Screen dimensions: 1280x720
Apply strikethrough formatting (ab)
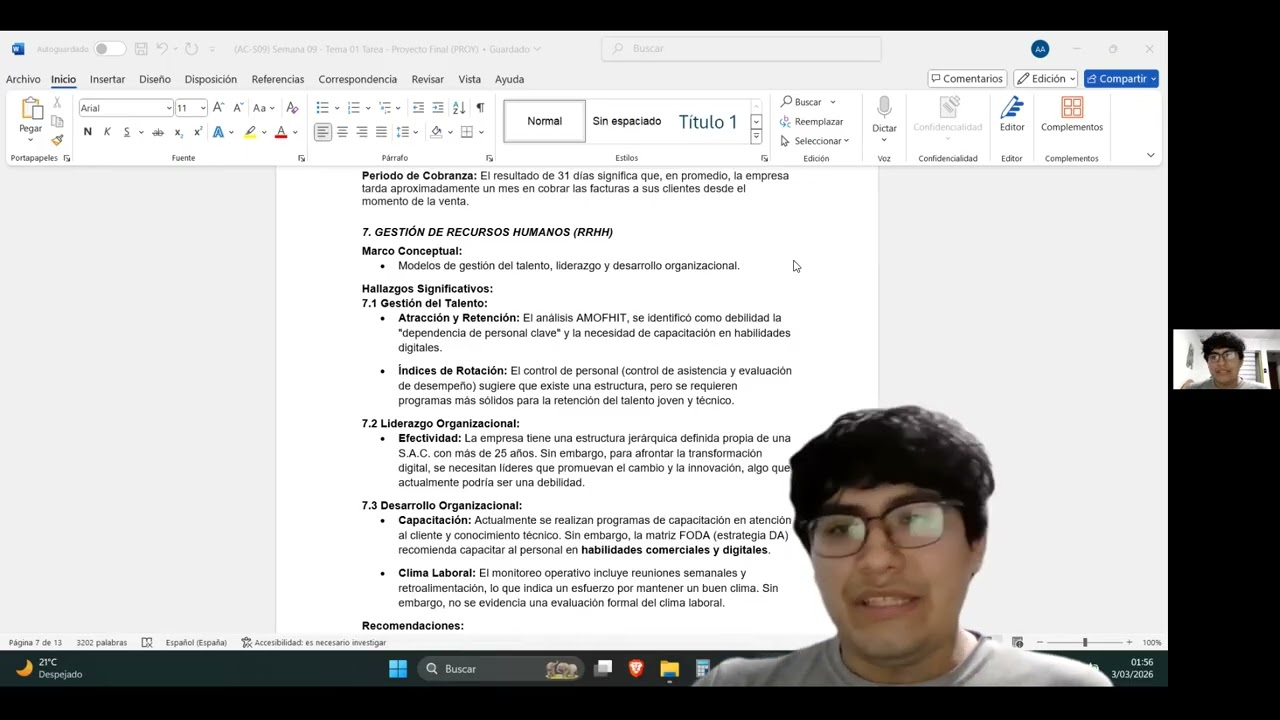click(157, 132)
